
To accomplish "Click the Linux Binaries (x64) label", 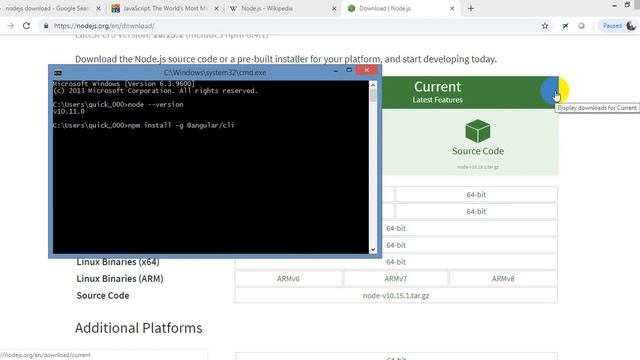I will [118, 262].
